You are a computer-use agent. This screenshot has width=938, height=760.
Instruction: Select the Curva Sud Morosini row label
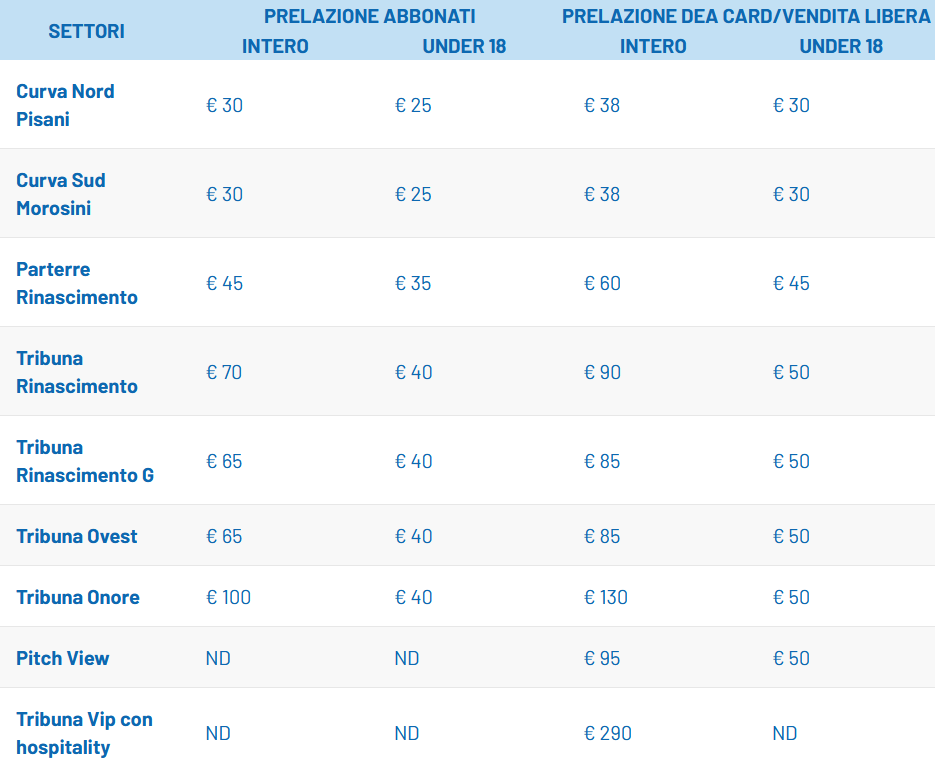[60, 194]
